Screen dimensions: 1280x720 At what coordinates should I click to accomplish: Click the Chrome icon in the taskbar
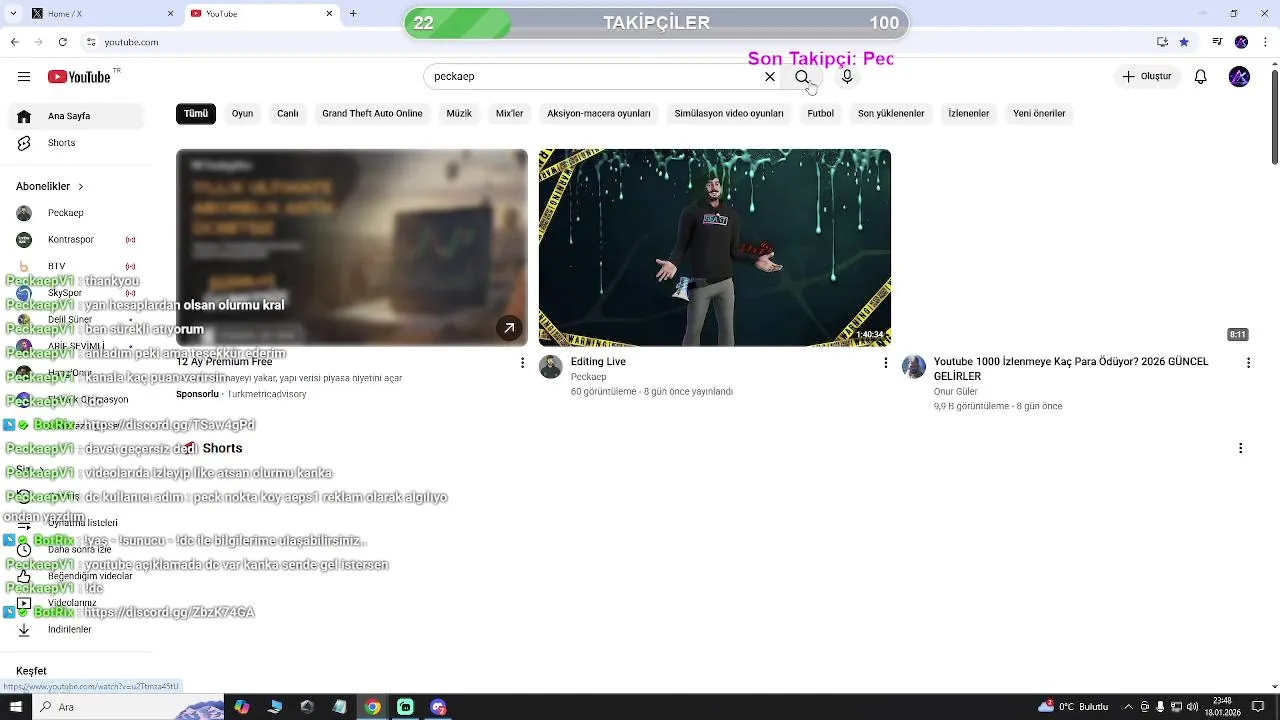372,707
